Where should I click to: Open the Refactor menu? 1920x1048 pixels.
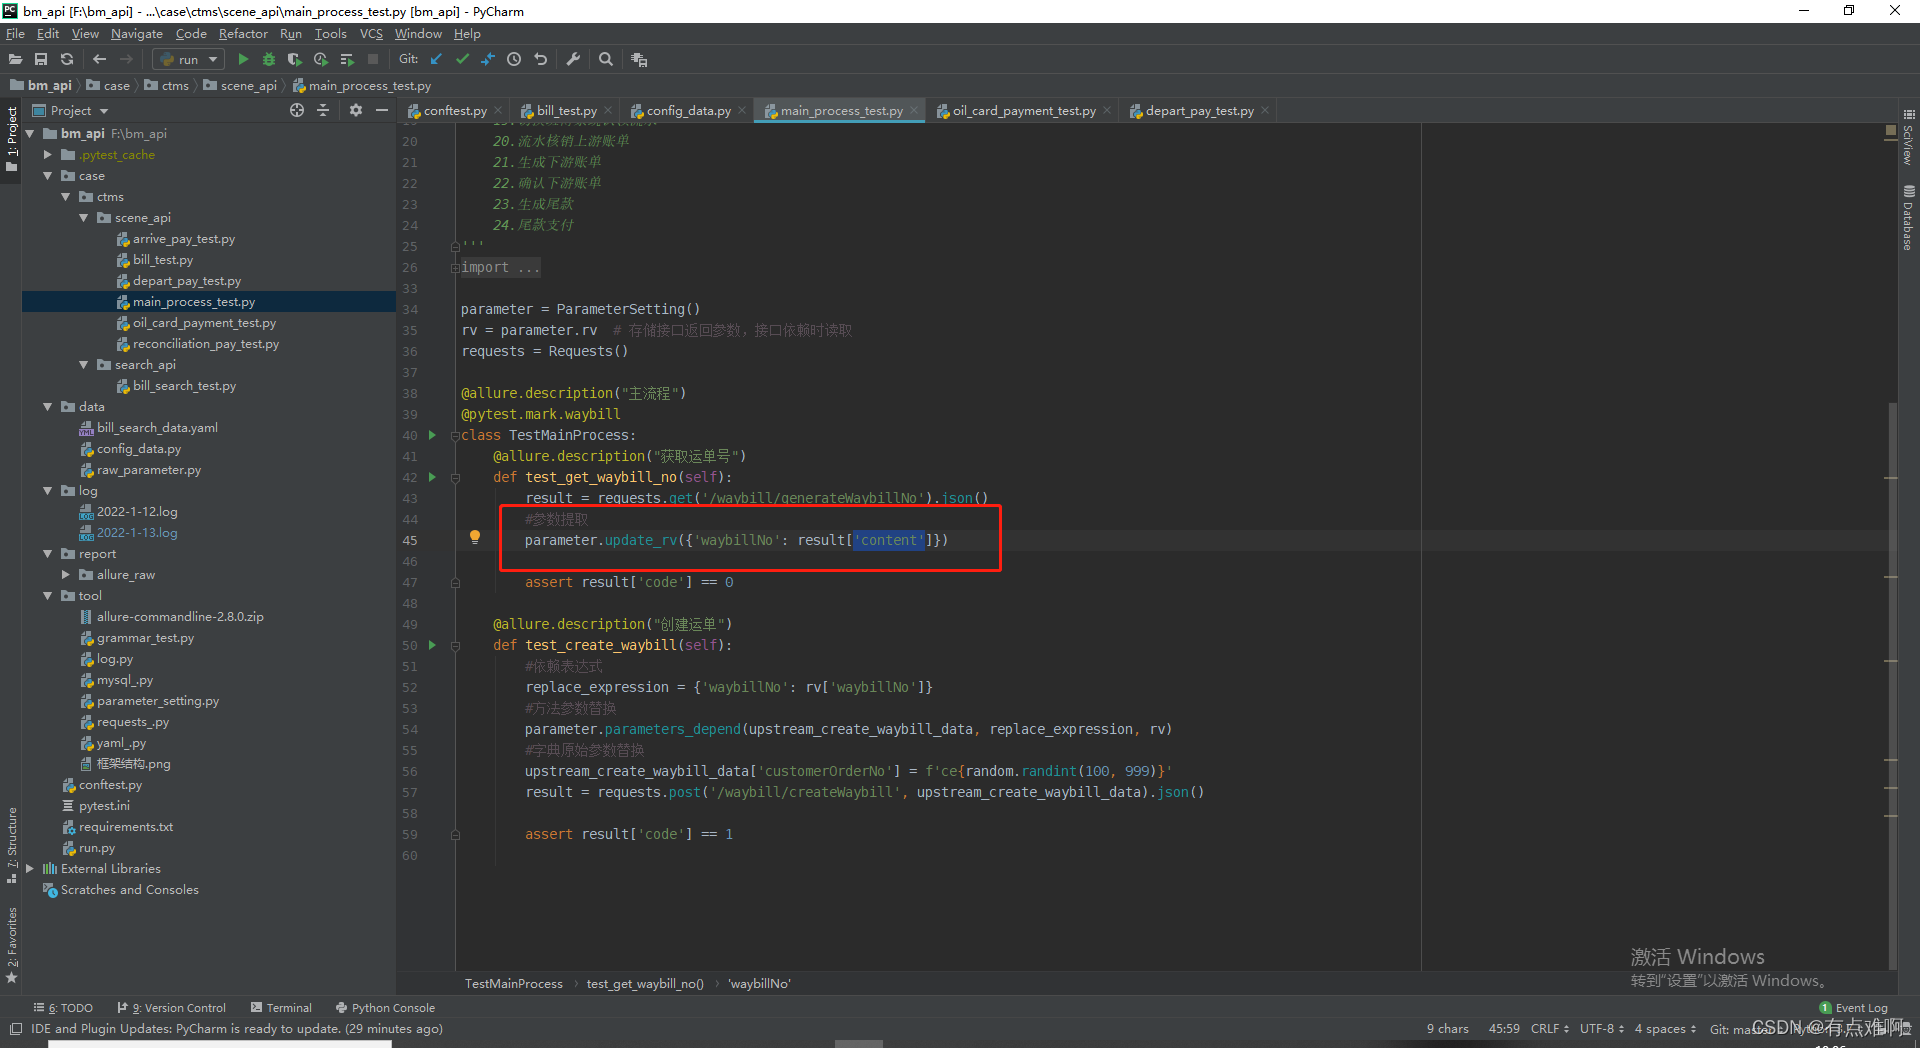[x=243, y=33]
